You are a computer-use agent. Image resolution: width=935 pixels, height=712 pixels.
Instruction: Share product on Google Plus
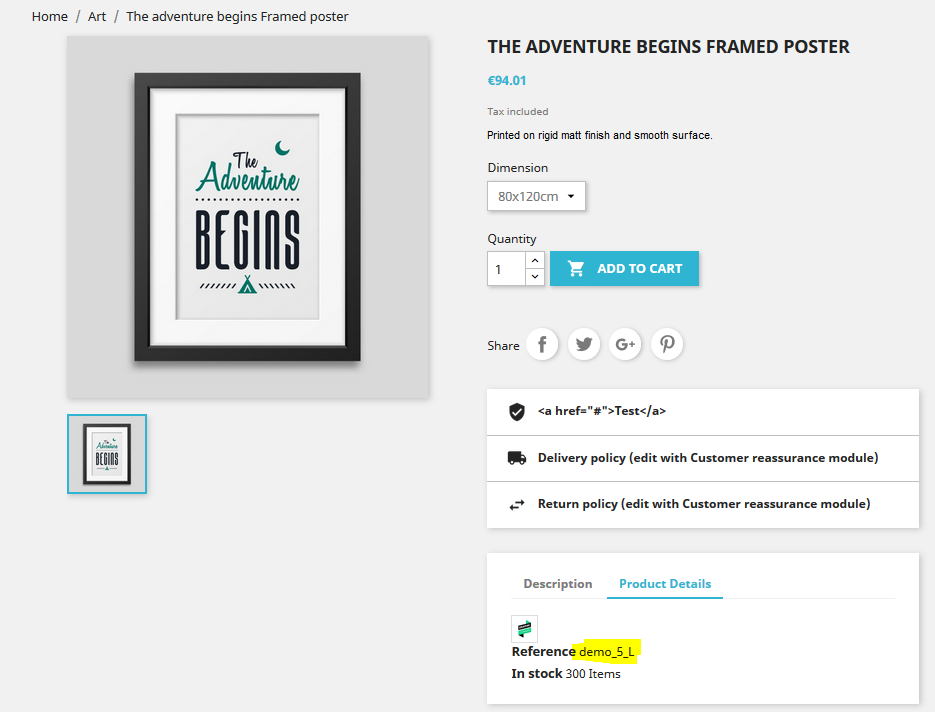[626, 345]
